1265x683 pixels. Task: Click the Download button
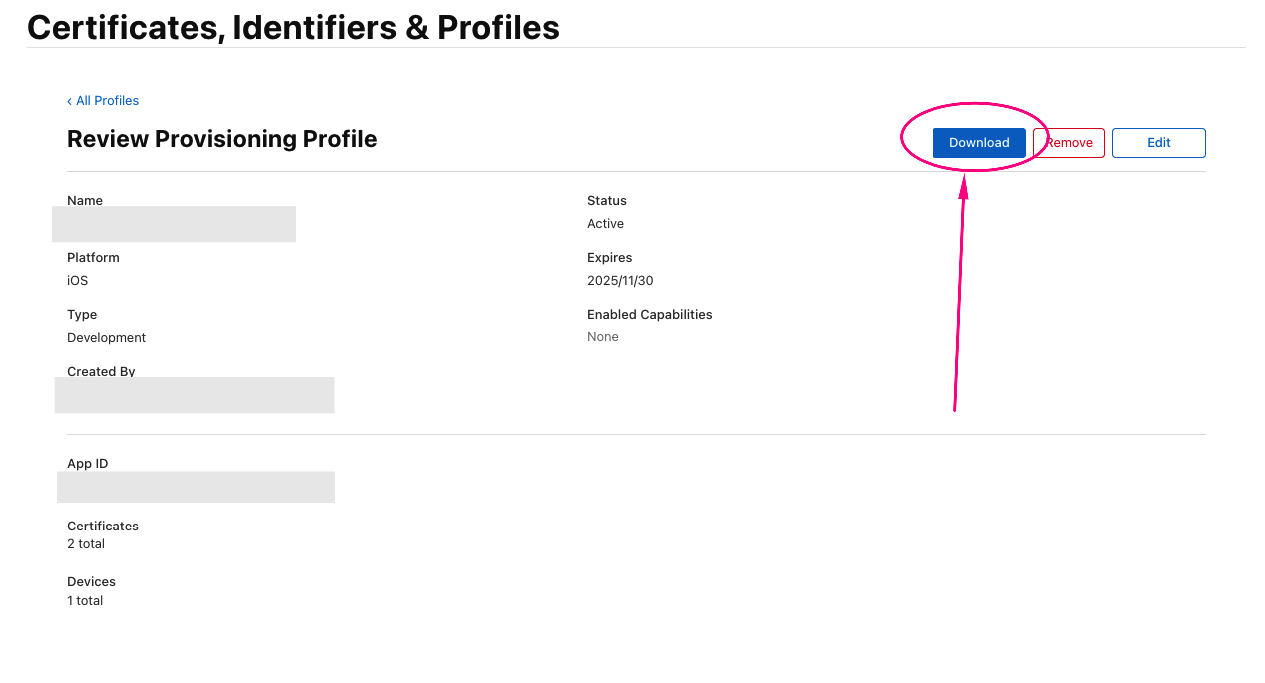978,142
